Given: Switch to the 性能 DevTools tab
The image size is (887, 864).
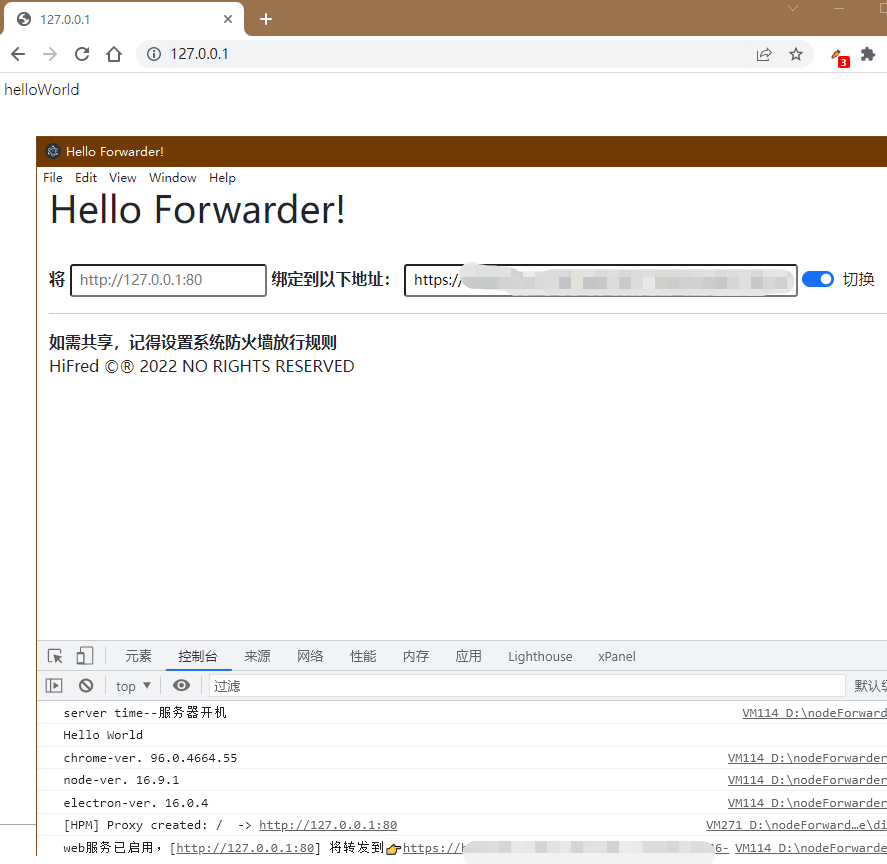Looking at the screenshot, I should [363, 656].
